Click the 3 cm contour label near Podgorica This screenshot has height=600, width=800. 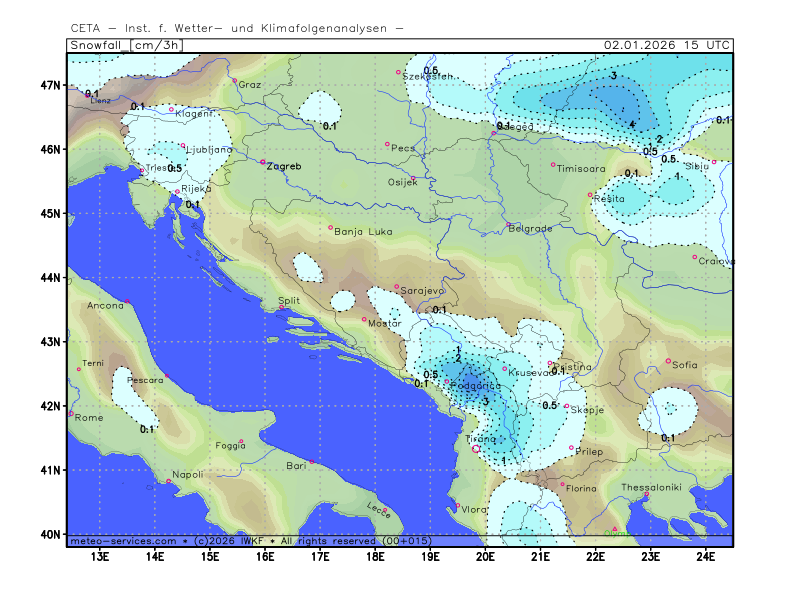(485, 401)
